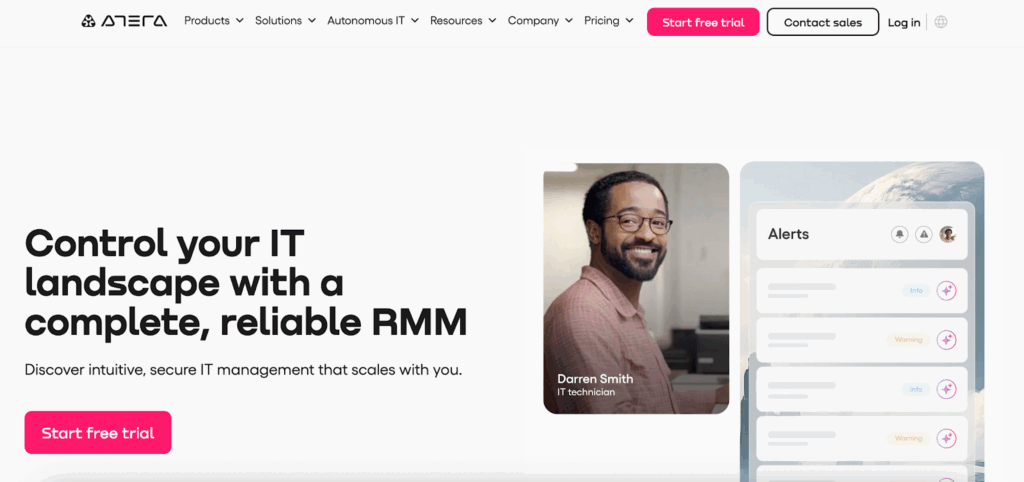Click Start free trial in header

pyautogui.click(x=703, y=22)
